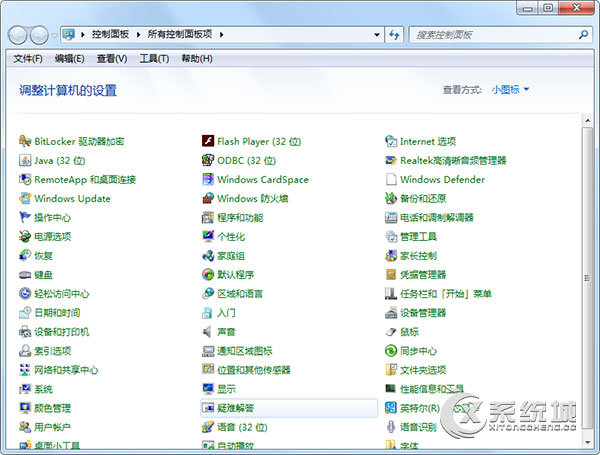Open the 通知区域图标 item
Screen dimensions: 600x455
[237, 351]
